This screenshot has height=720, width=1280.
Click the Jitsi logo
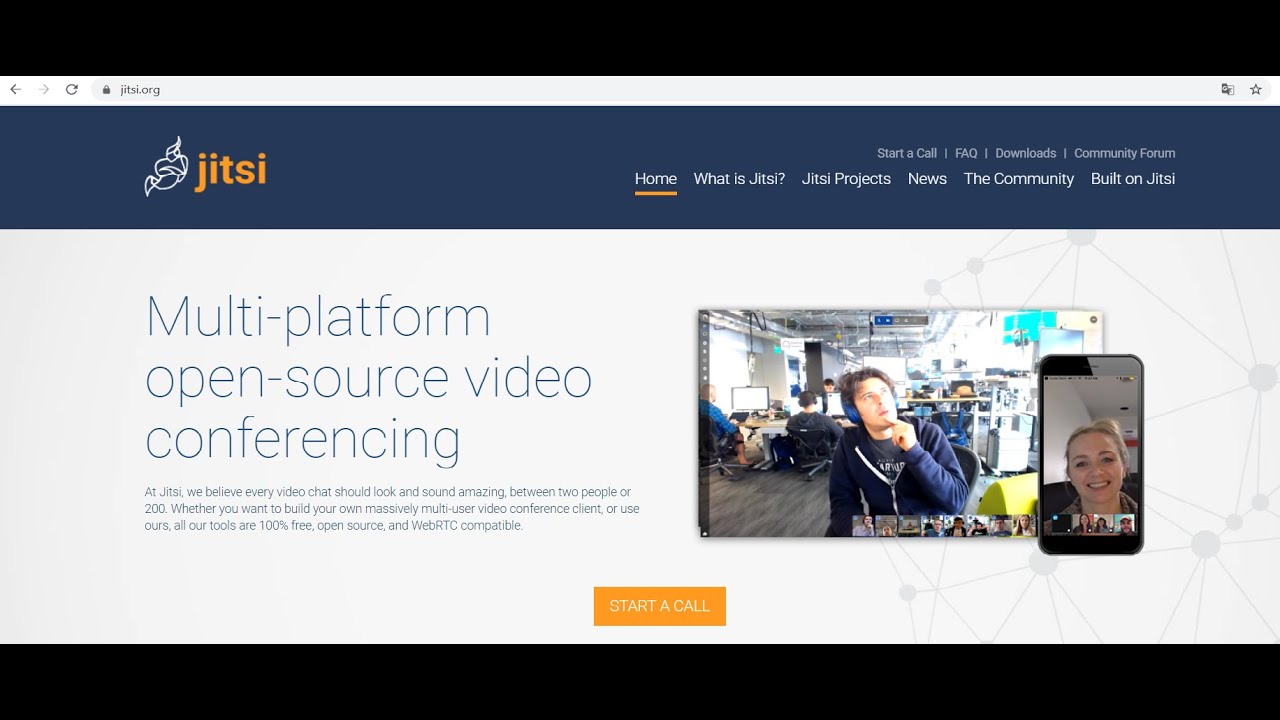point(206,166)
